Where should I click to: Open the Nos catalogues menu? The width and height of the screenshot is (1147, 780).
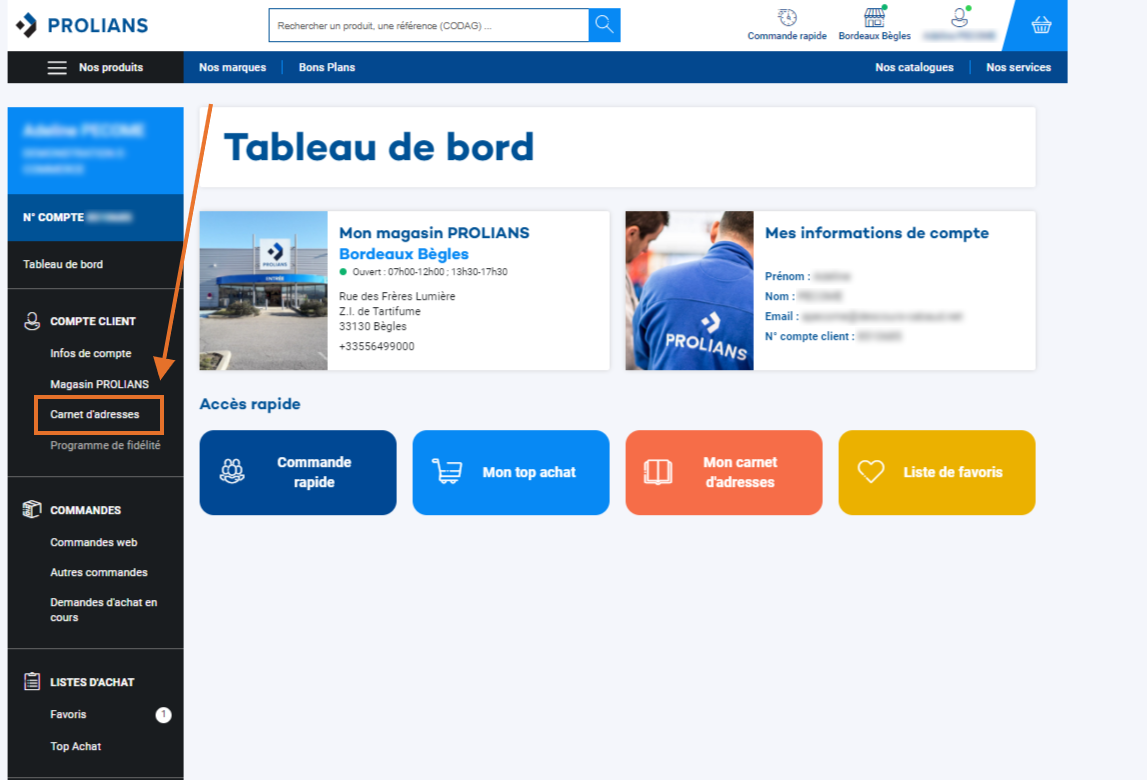[x=914, y=67]
